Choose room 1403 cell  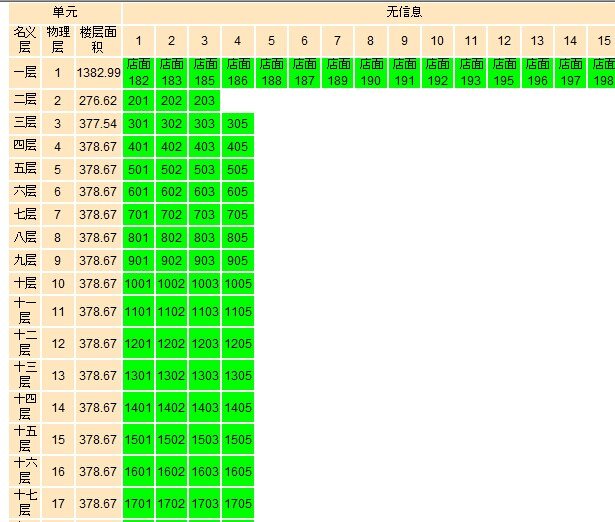(x=204, y=408)
